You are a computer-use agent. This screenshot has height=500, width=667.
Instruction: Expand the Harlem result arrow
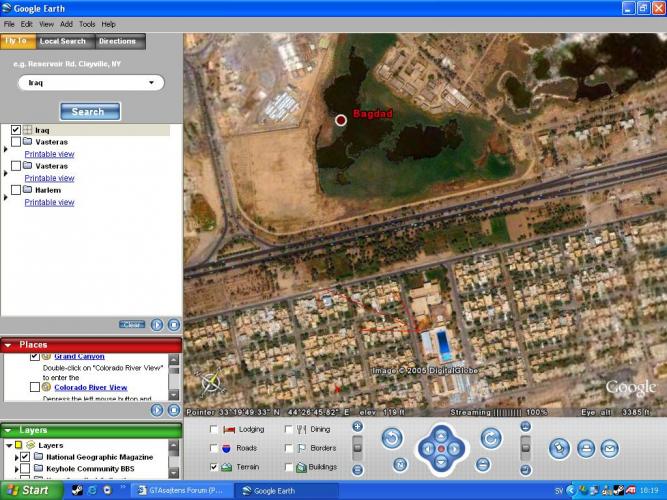(5, 197)
